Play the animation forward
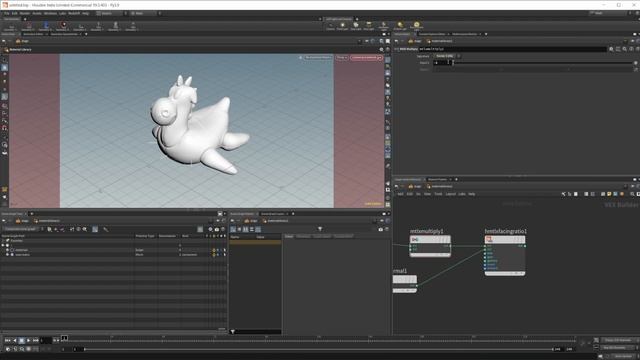The image size is (640, 360). tap(29, 340)
